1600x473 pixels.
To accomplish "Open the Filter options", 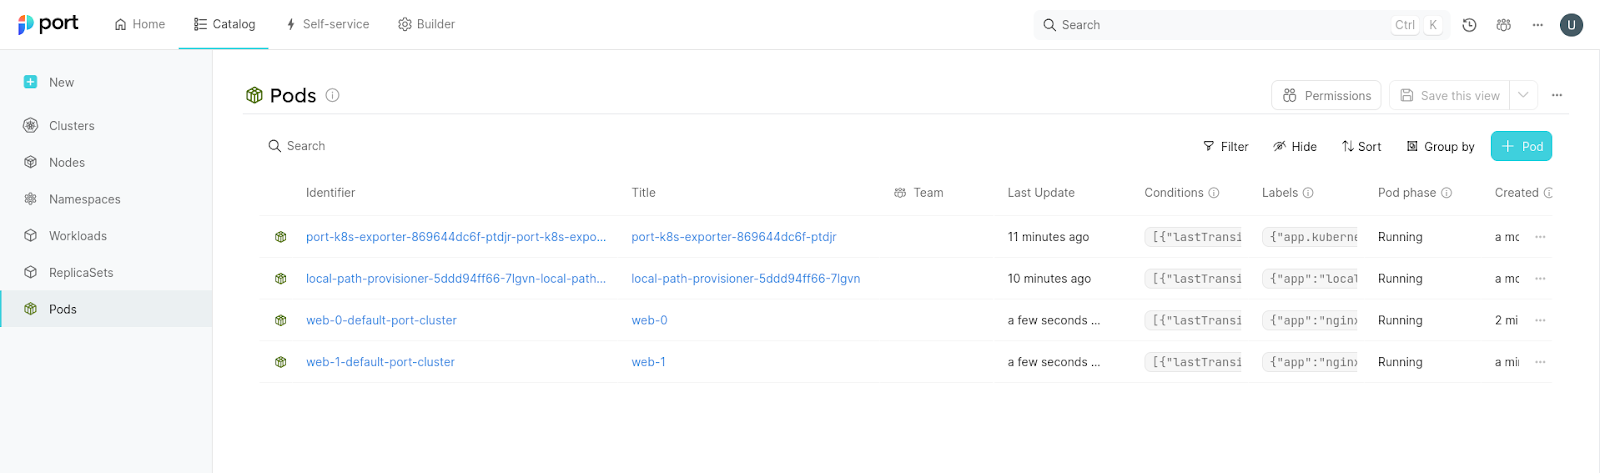I will coord(1225,146).
